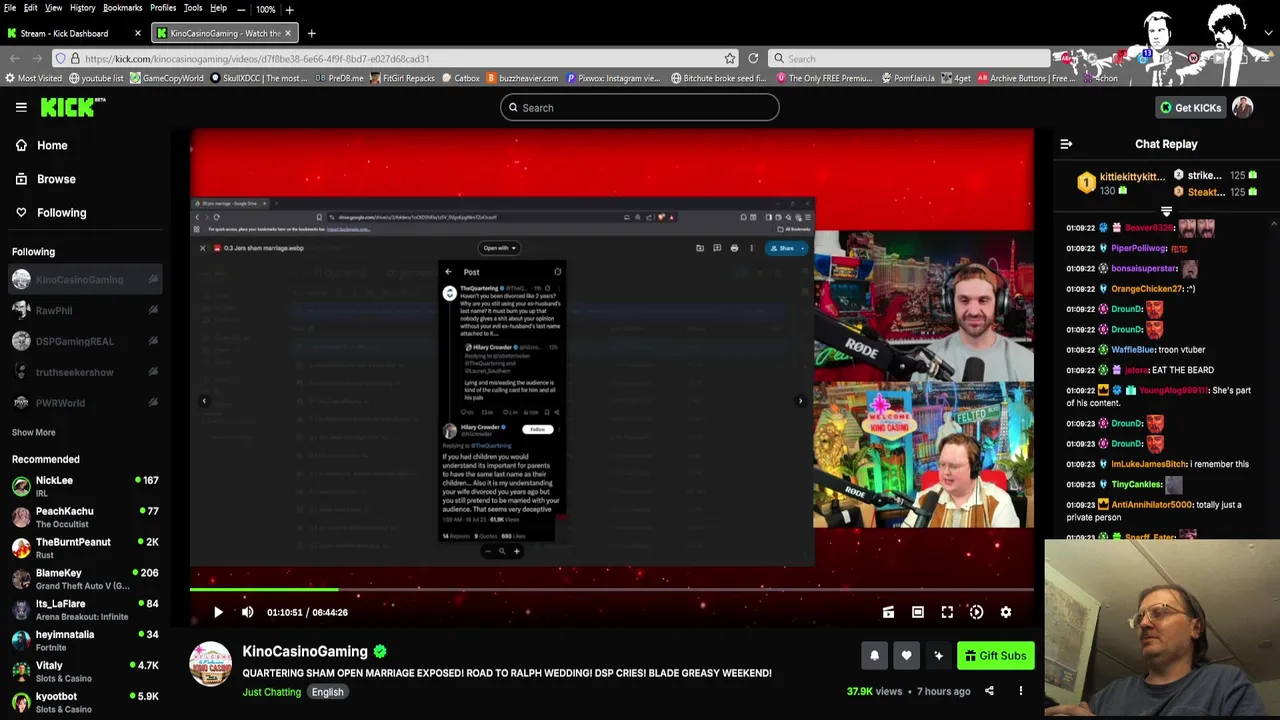
Task: Open buzzheavier.com bookmark
Action: click(522, 78)
